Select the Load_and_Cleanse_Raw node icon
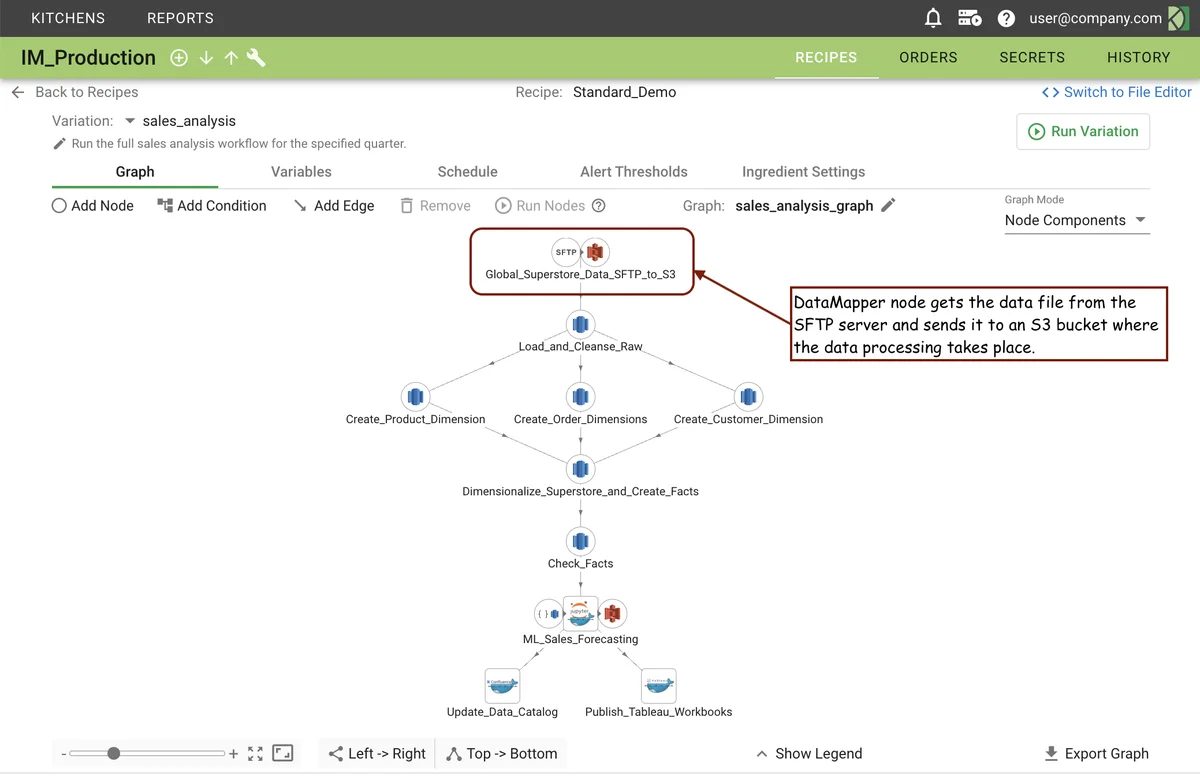This screenshot has width=1200, height=777. (x=580, y=324)
